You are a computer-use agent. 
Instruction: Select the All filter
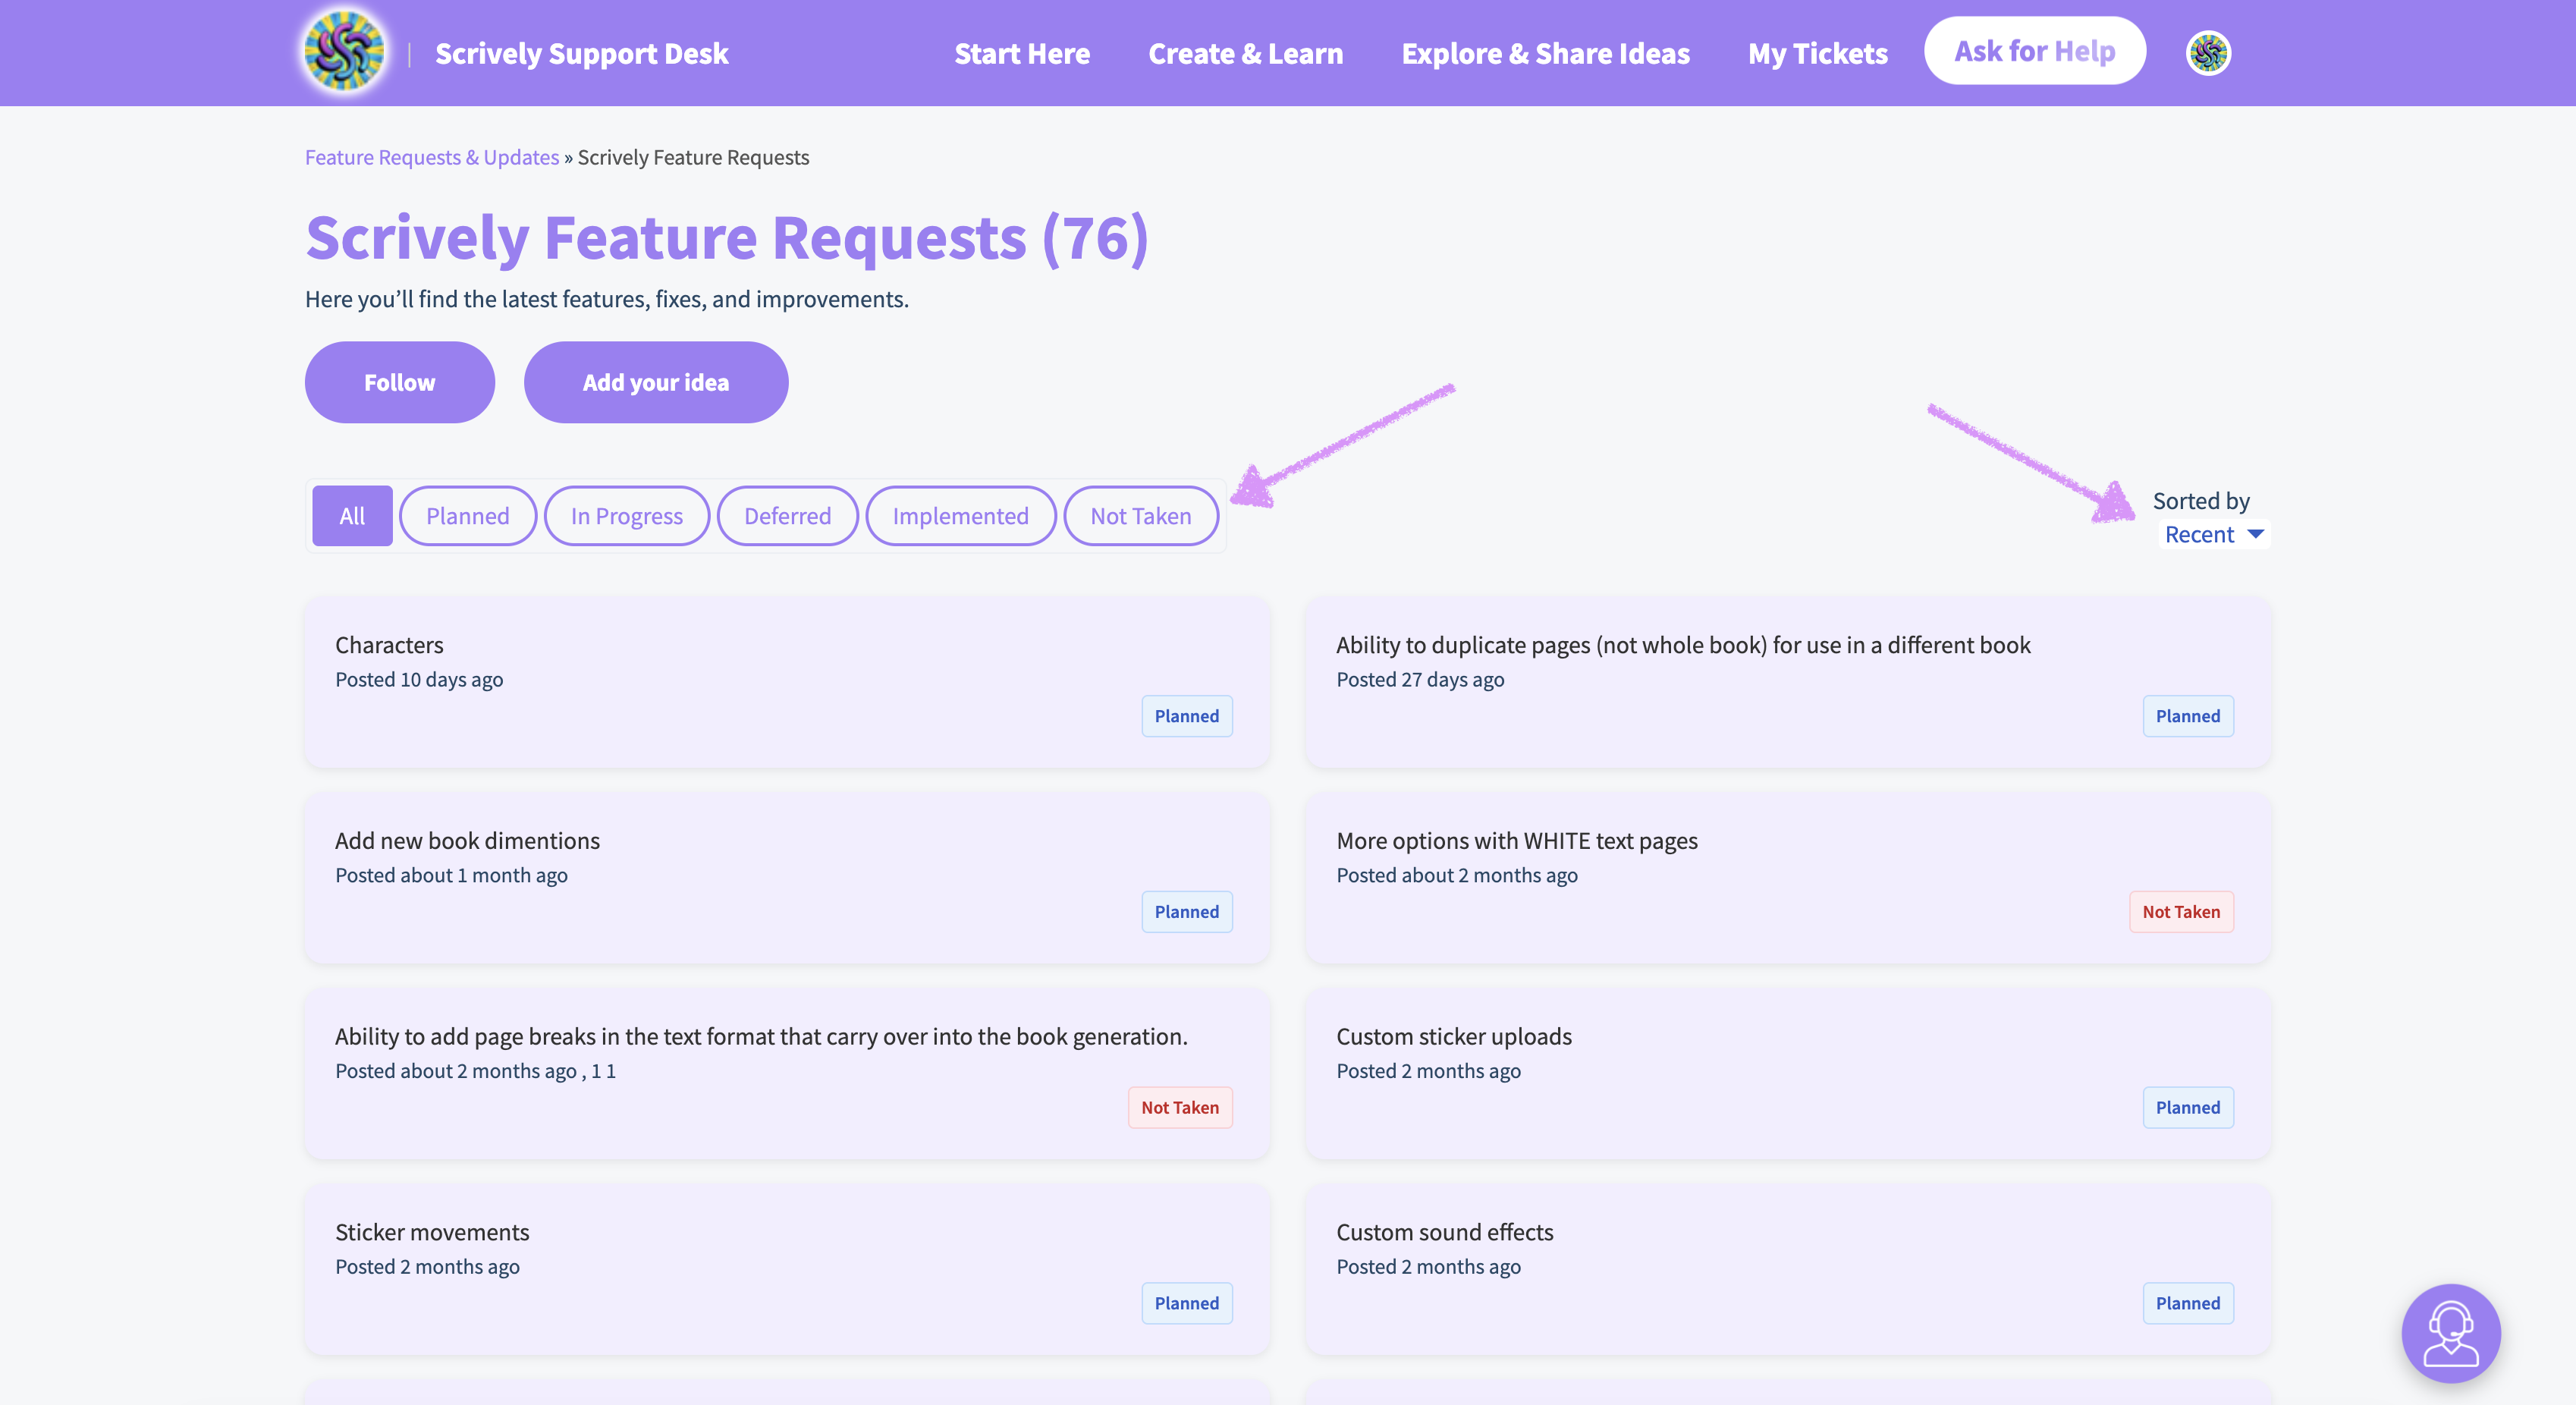[352, 516]
